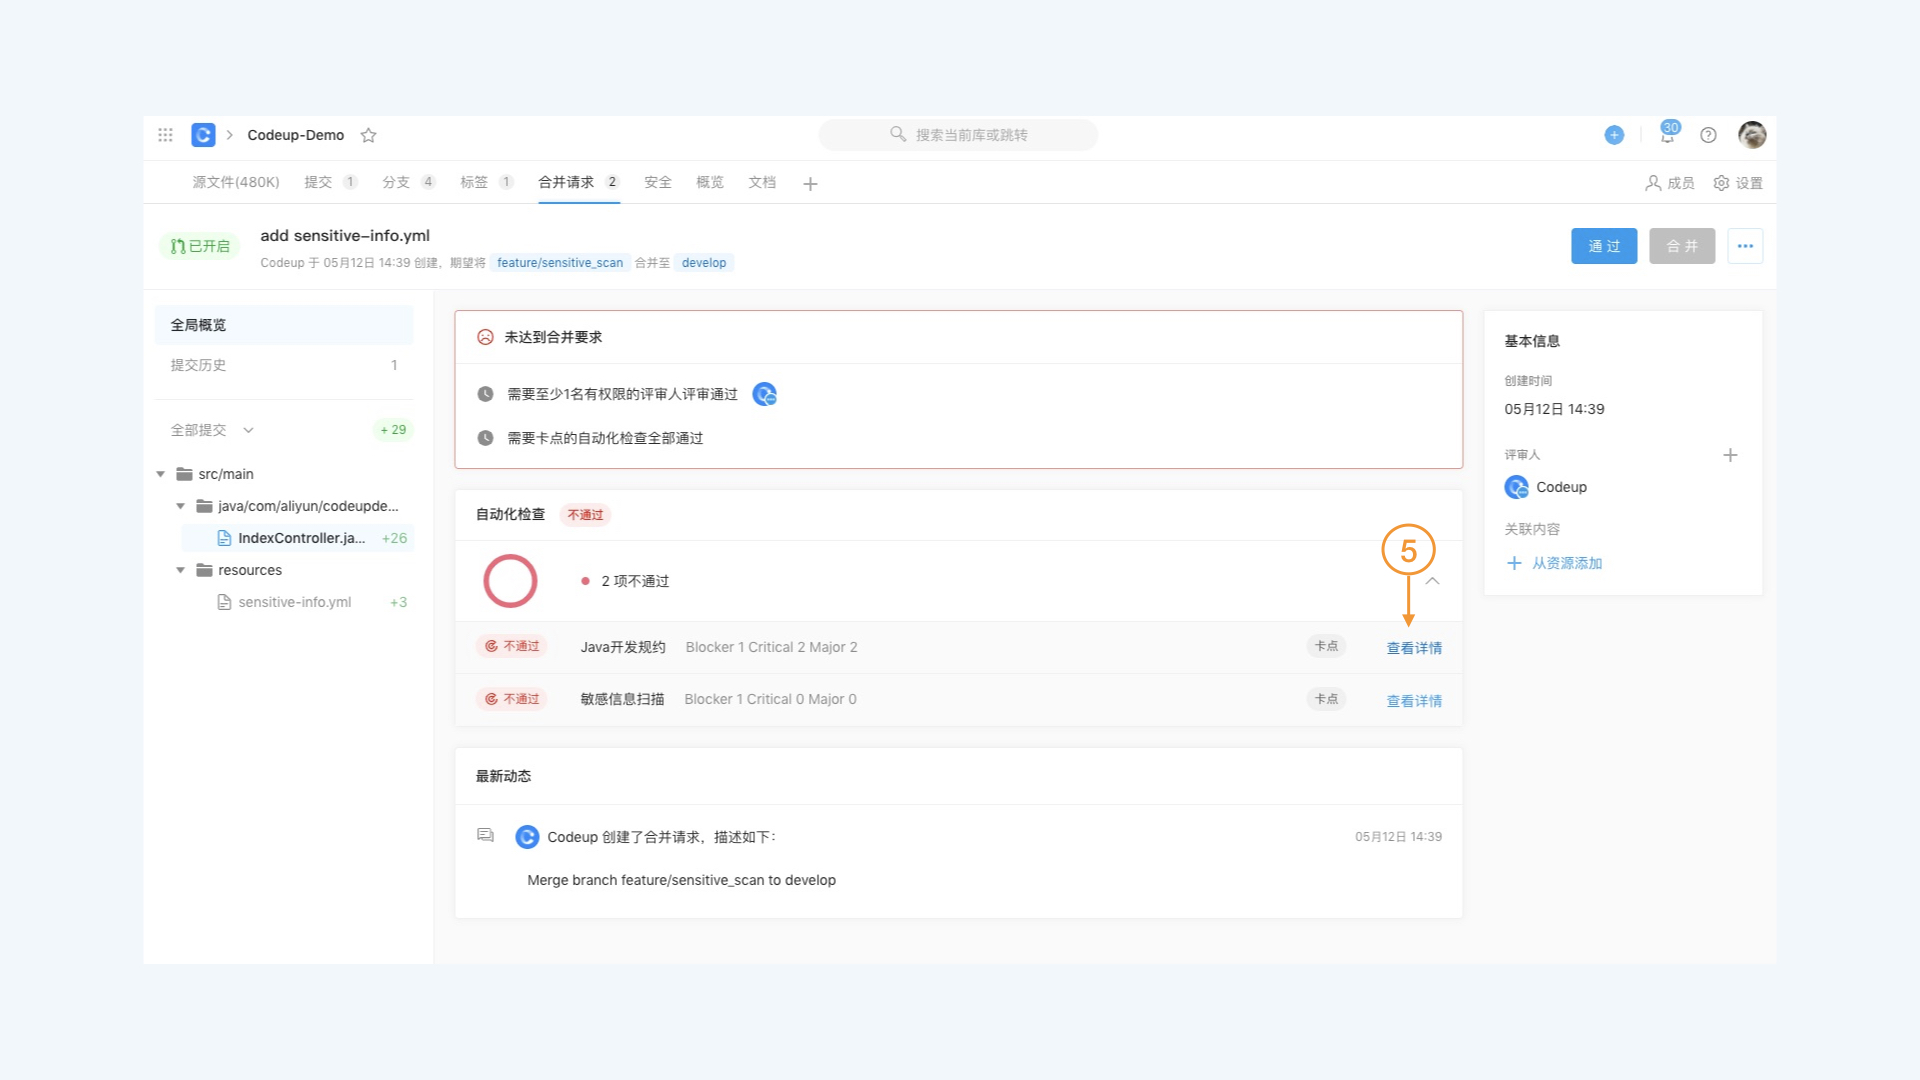Screen dimensions: 1920x1080
Task: Open the app grid launcher icon
Action: 165,135
